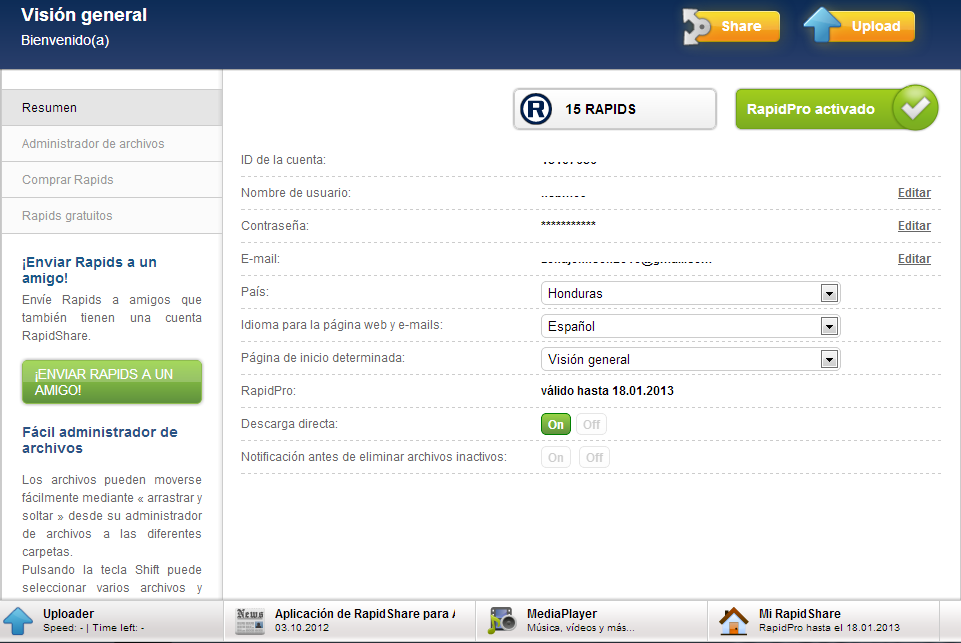
Task: Open Aplicación de RapidShare news item
Action: click(x=365, y=614)
